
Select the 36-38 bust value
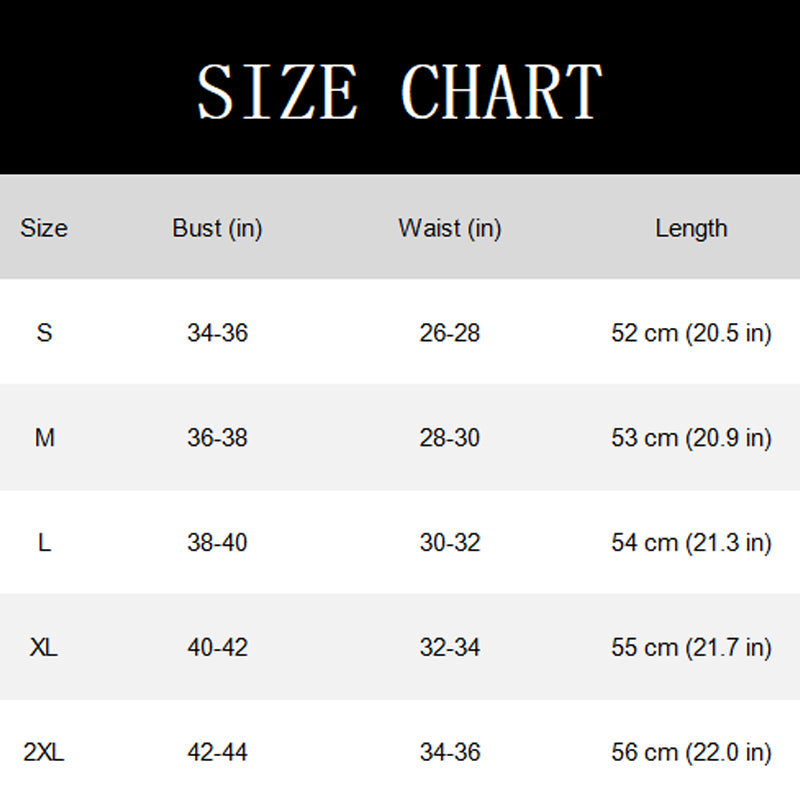[x=217, y=438]
